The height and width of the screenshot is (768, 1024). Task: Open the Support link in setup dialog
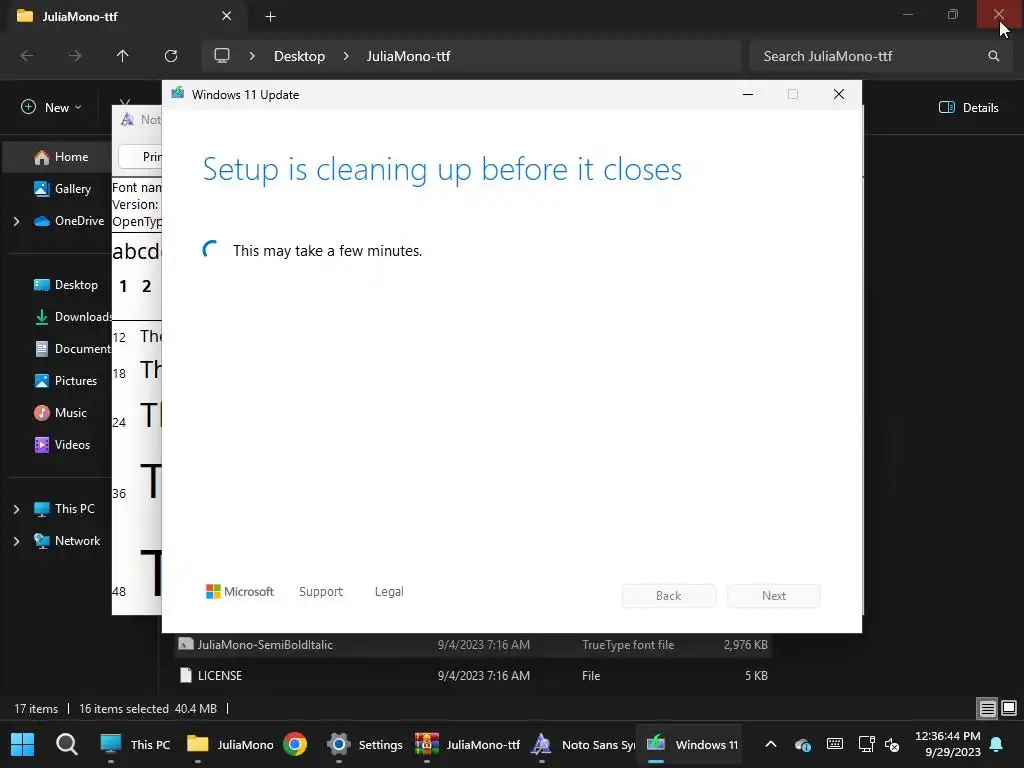[x=321, y=592]
